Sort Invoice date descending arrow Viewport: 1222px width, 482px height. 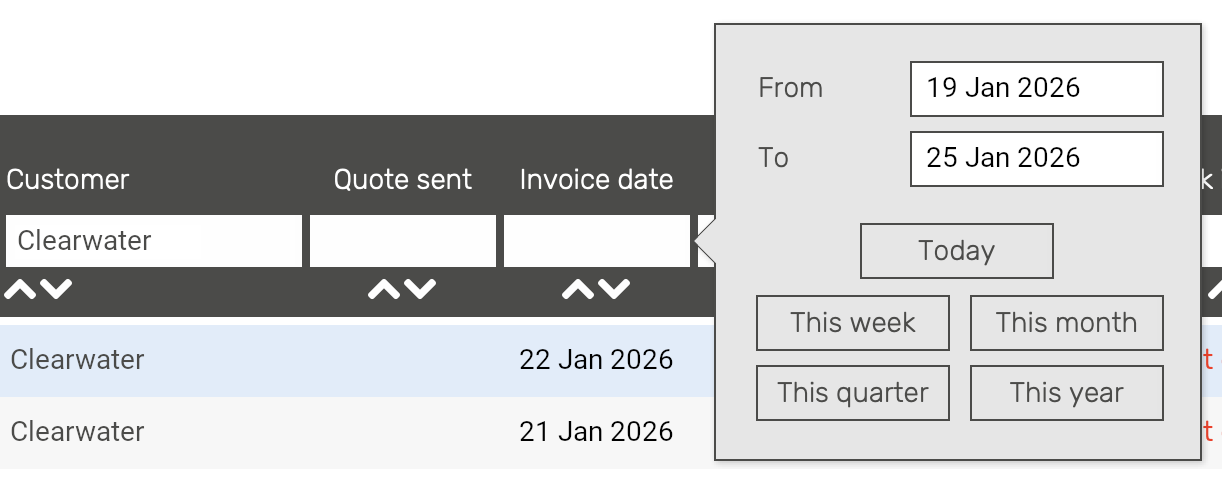click(x=614, y=290)
